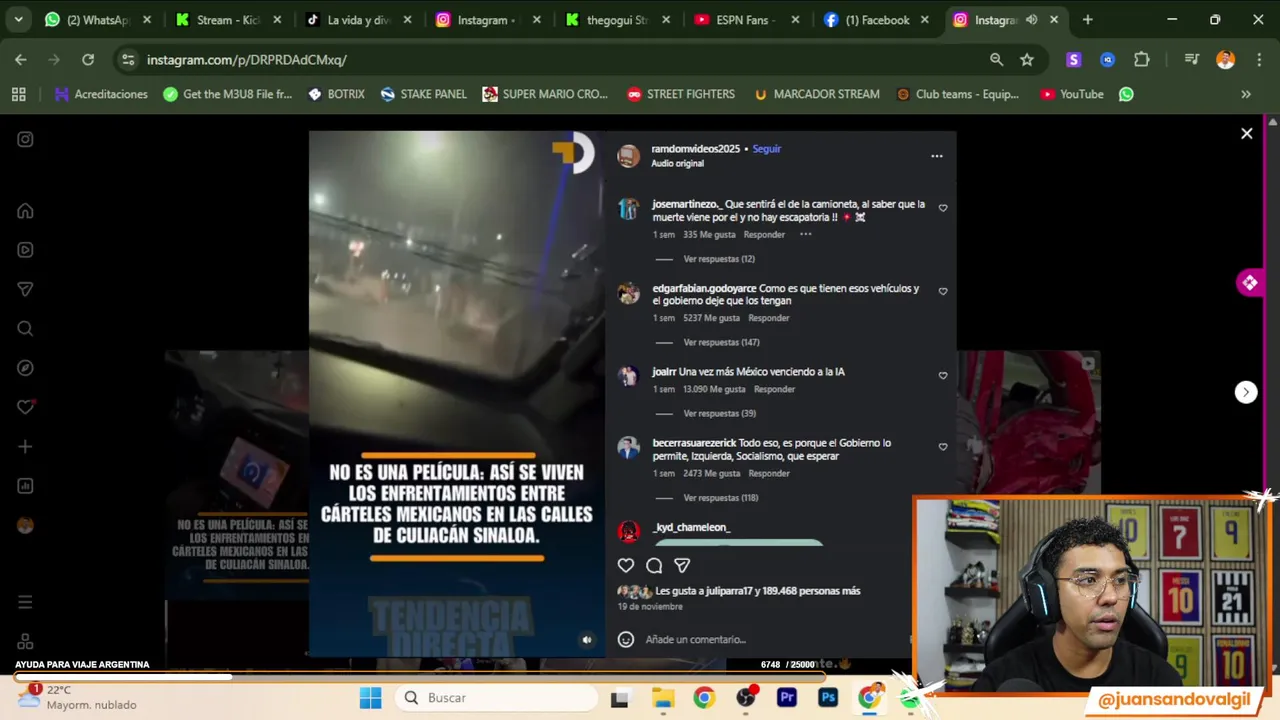This screenshot has width=1280, height=720.
Task: Open YouTube bookmark in bookmarks bar
Action: click(1072, 94)
